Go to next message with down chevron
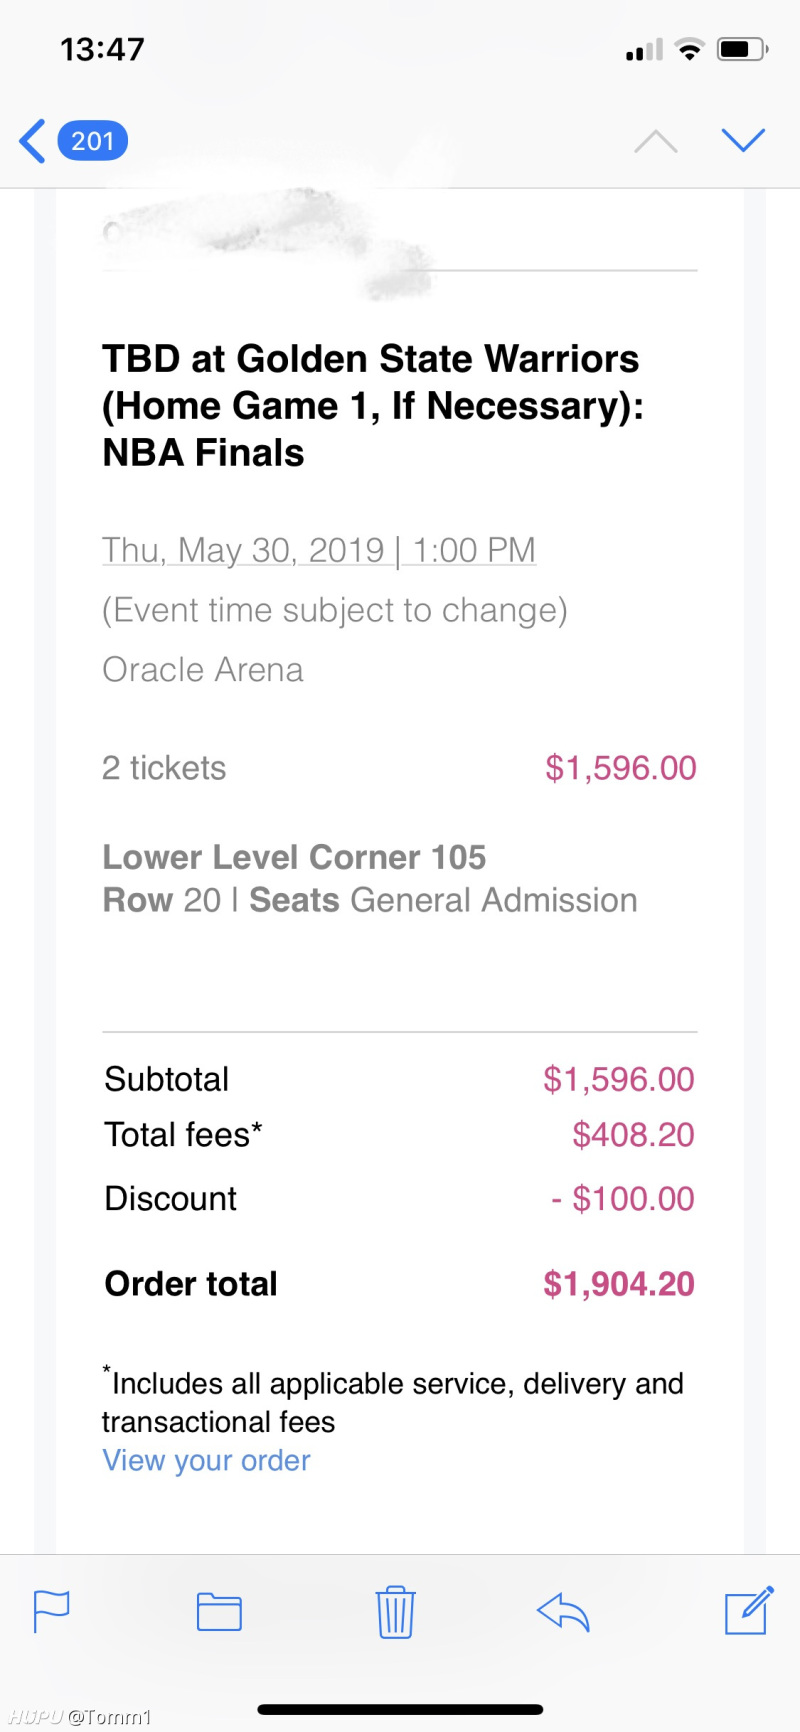 743,141
